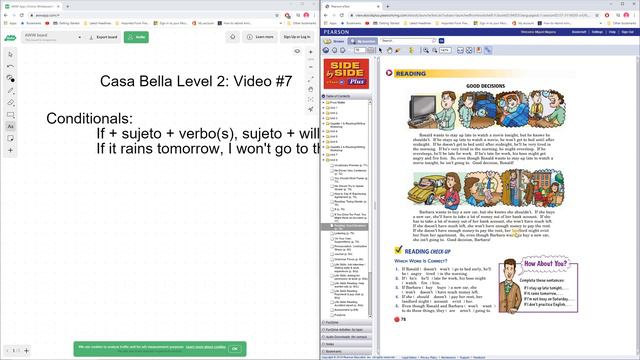
Task: Open the pen color picker tool
Action: click(11, 78)
